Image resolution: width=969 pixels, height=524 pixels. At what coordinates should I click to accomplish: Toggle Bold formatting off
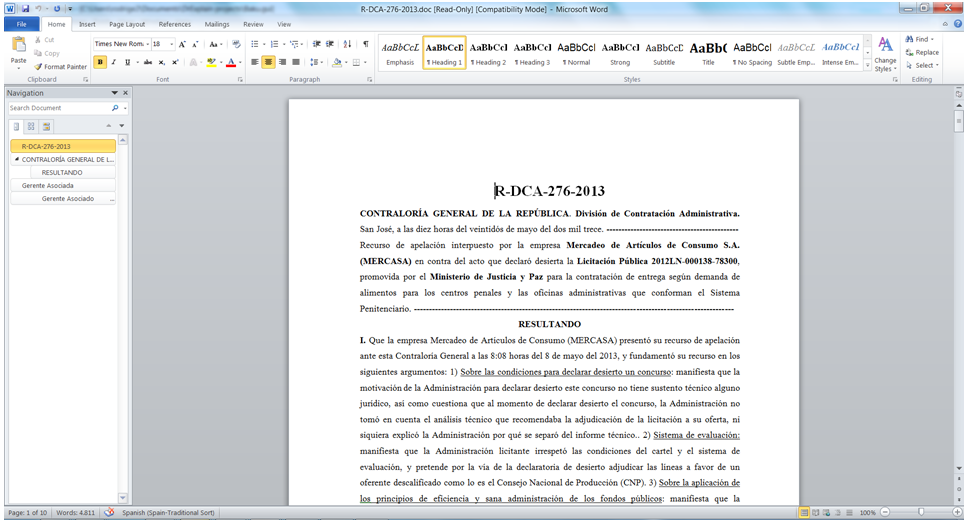[99, 62]
